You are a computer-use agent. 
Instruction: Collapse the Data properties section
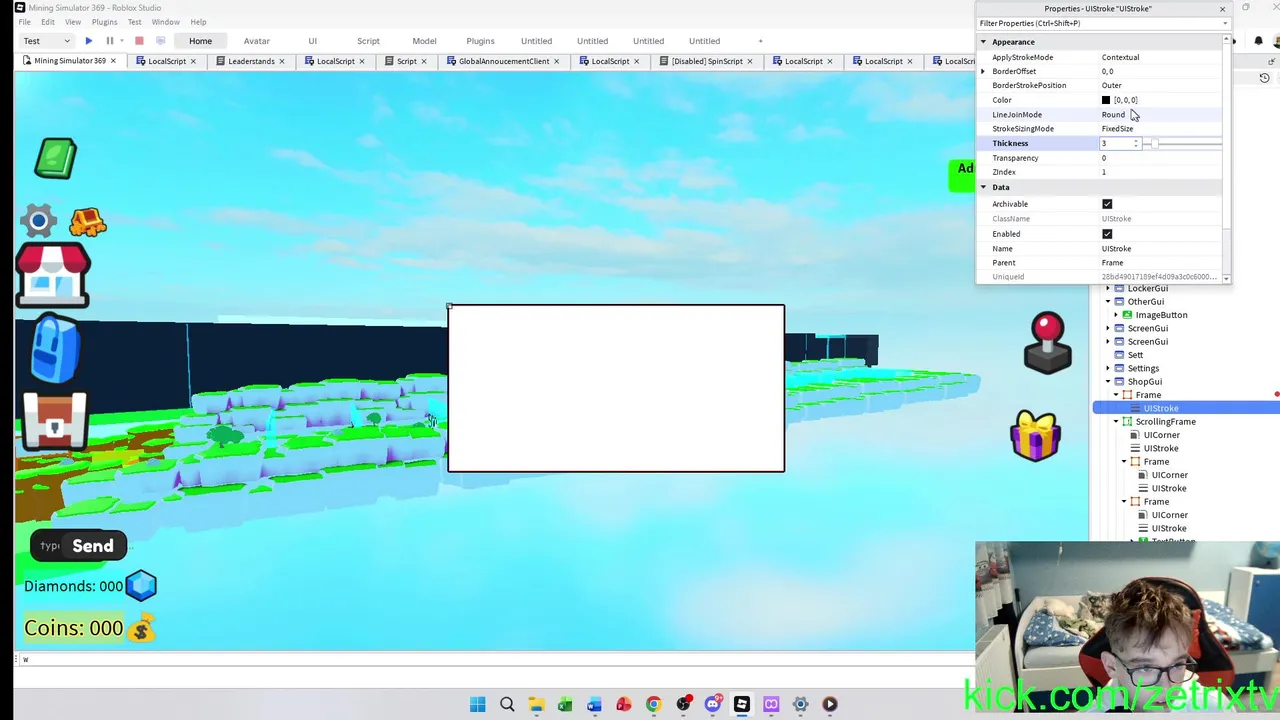click(983, 187)
